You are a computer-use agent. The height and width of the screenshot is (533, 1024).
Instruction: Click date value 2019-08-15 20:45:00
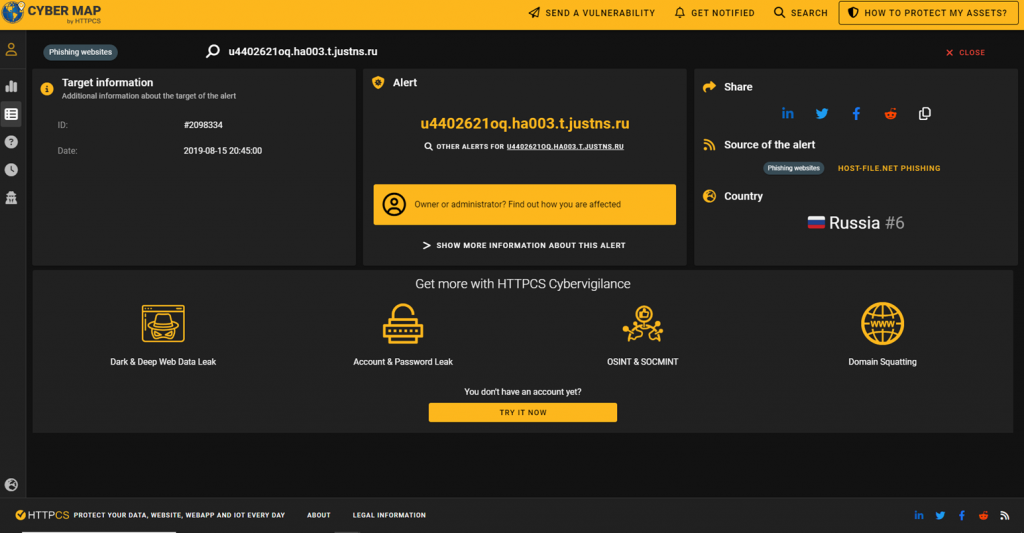tap(223, 151)
